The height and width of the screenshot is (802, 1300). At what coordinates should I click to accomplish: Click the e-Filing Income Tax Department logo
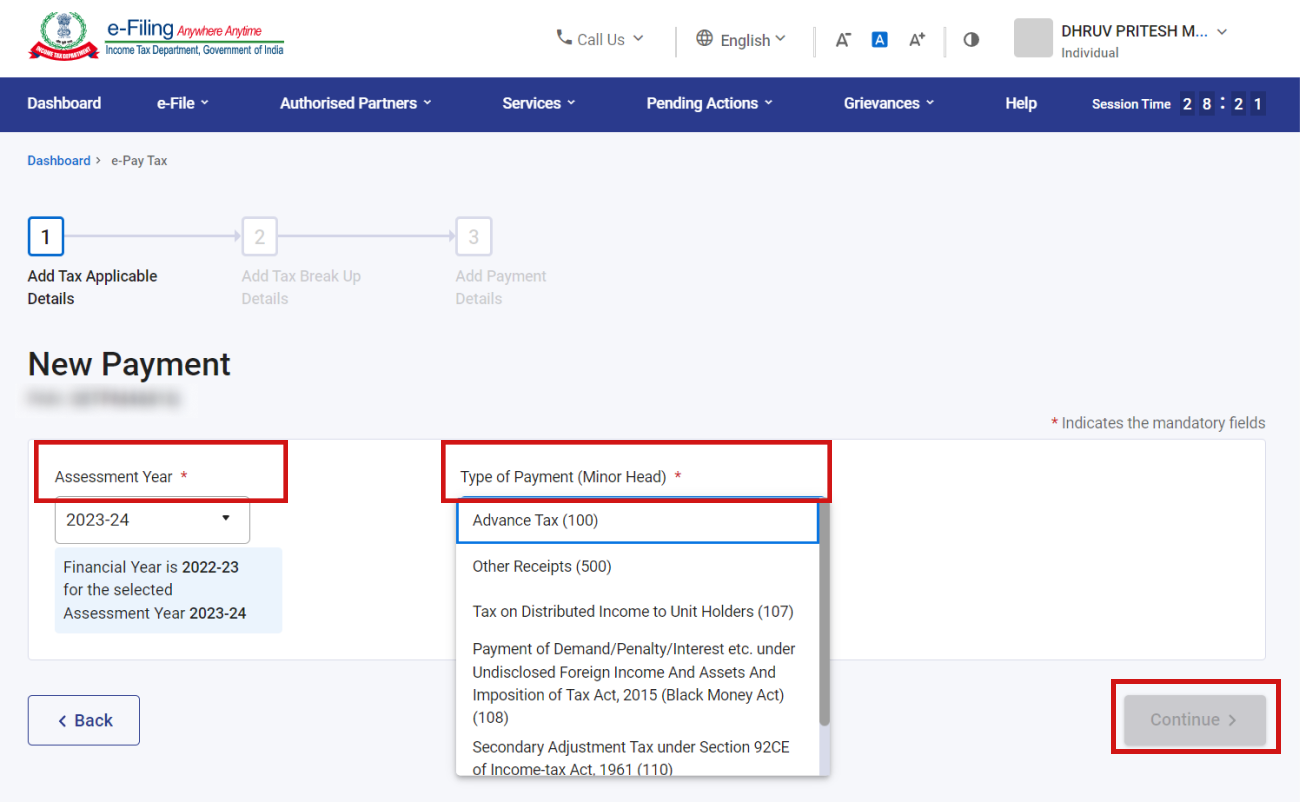click(156, 38)
